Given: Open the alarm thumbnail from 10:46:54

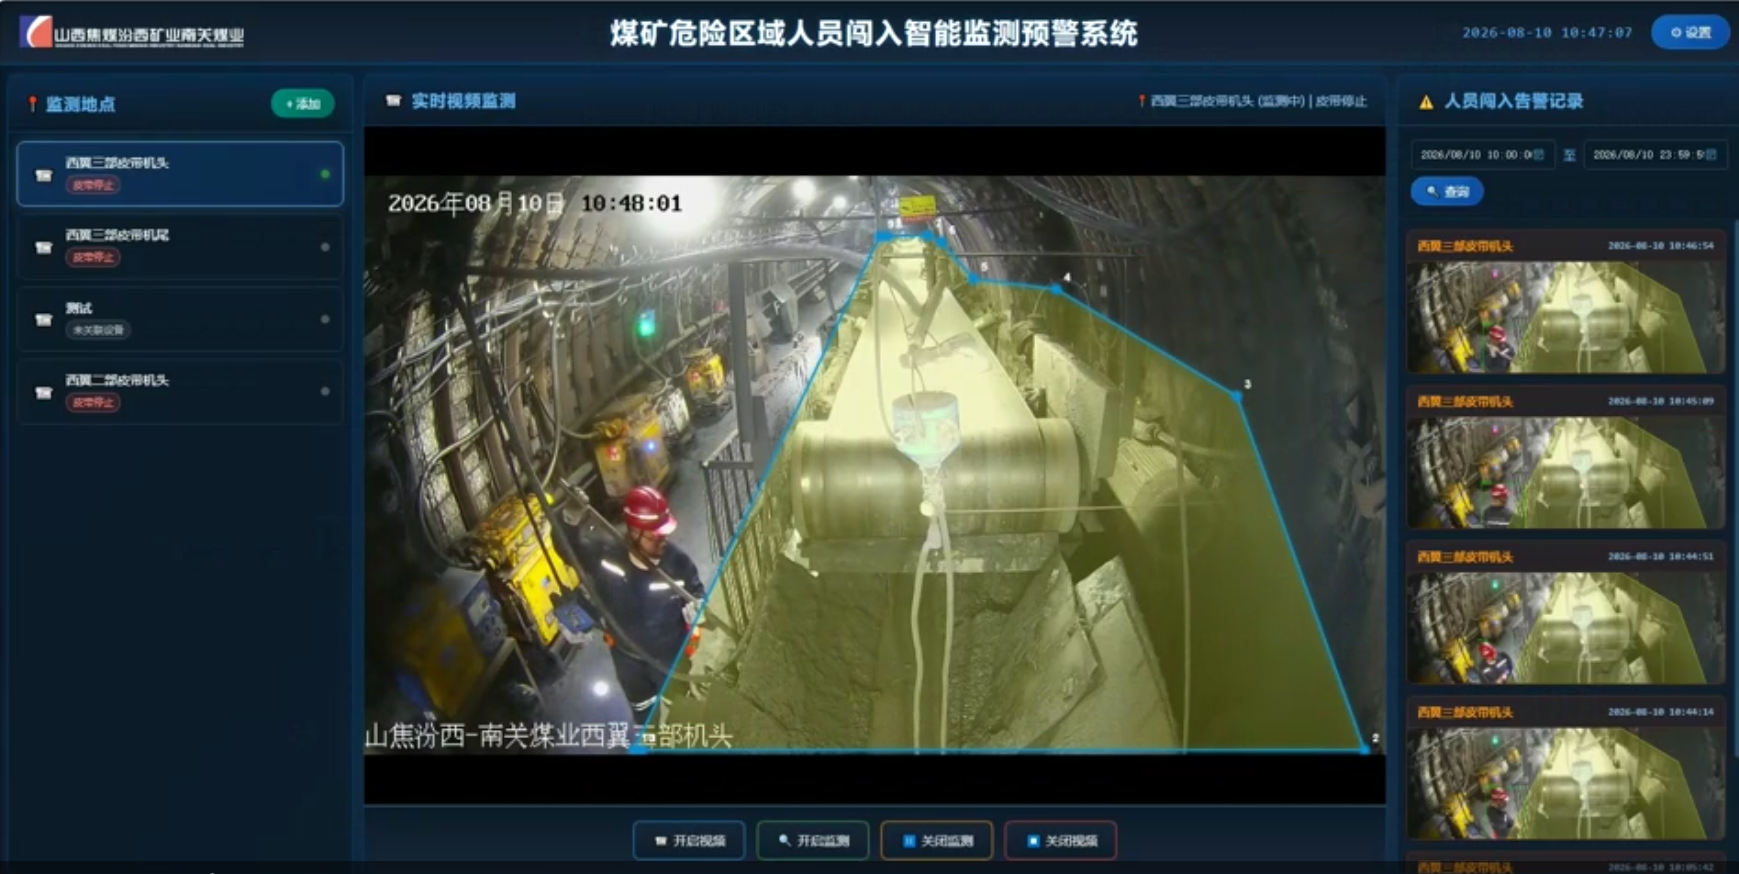Looking at the screenshot, I should pyautogui.click(x=1565, y=317).
